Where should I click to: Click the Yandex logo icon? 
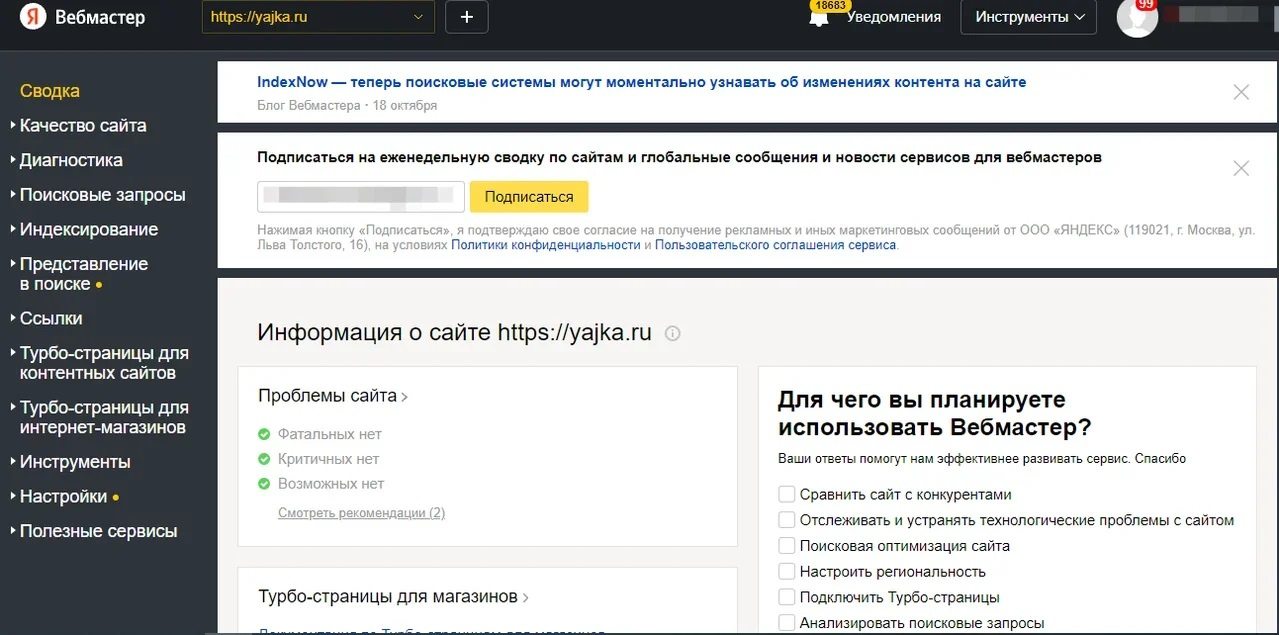[x=33, y=18]
